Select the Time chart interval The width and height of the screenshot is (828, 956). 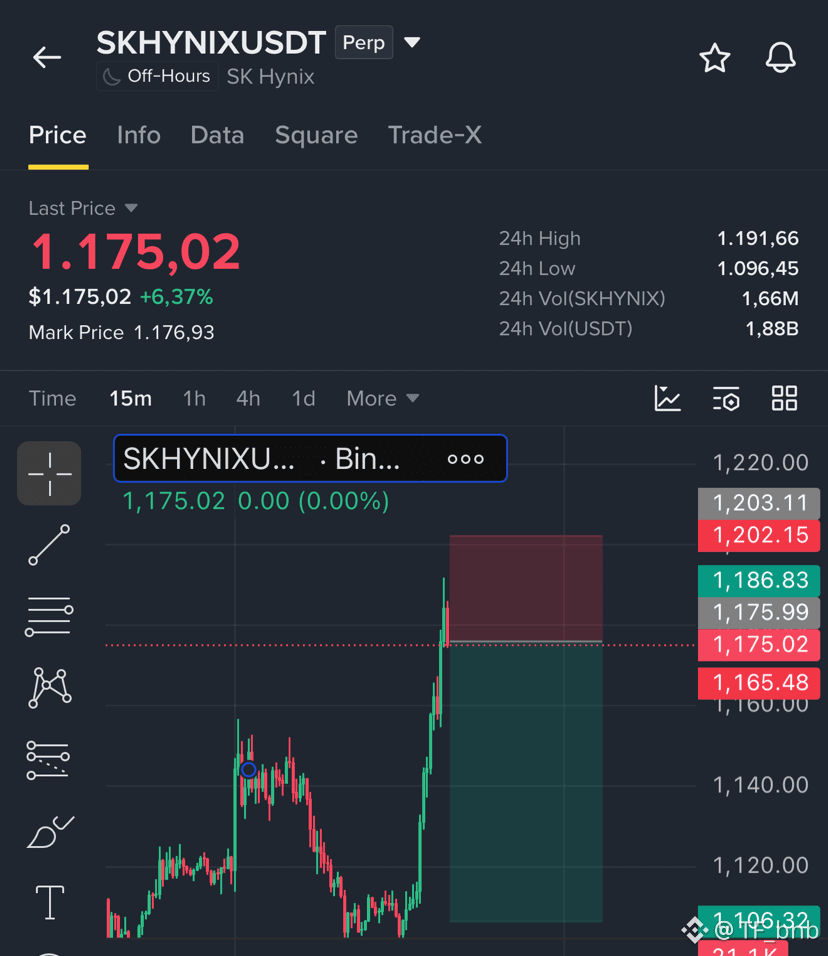pyautogui.click(x=52, y=398)
